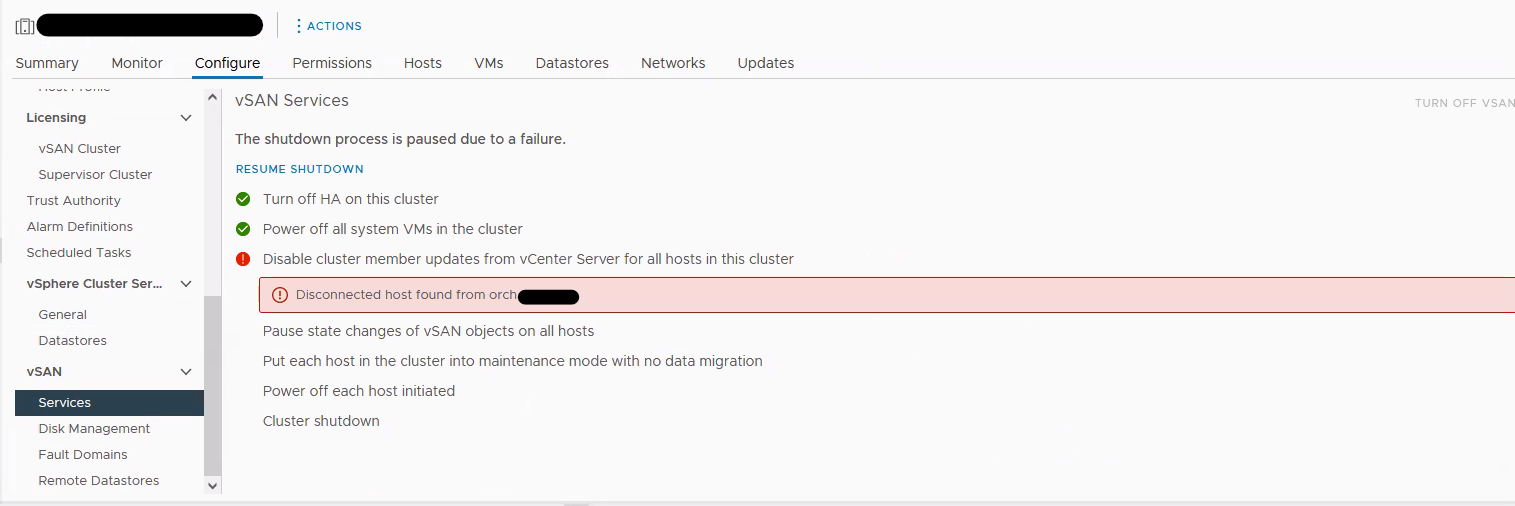Select Alarm Definitions in the sidebar
This screenshot has width=1515, height=506.
point(80,227)
